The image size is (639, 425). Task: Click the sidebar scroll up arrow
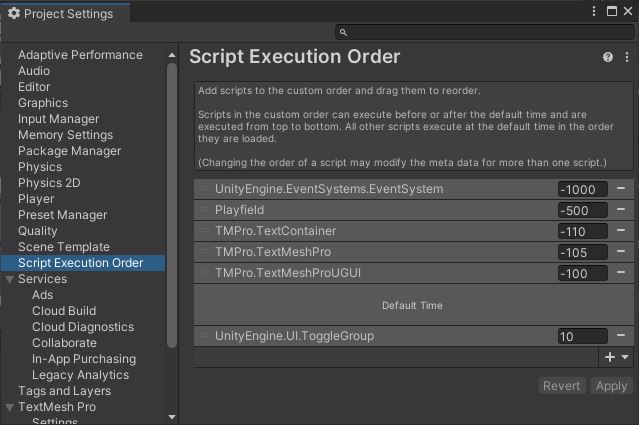[x=172, y=55]
